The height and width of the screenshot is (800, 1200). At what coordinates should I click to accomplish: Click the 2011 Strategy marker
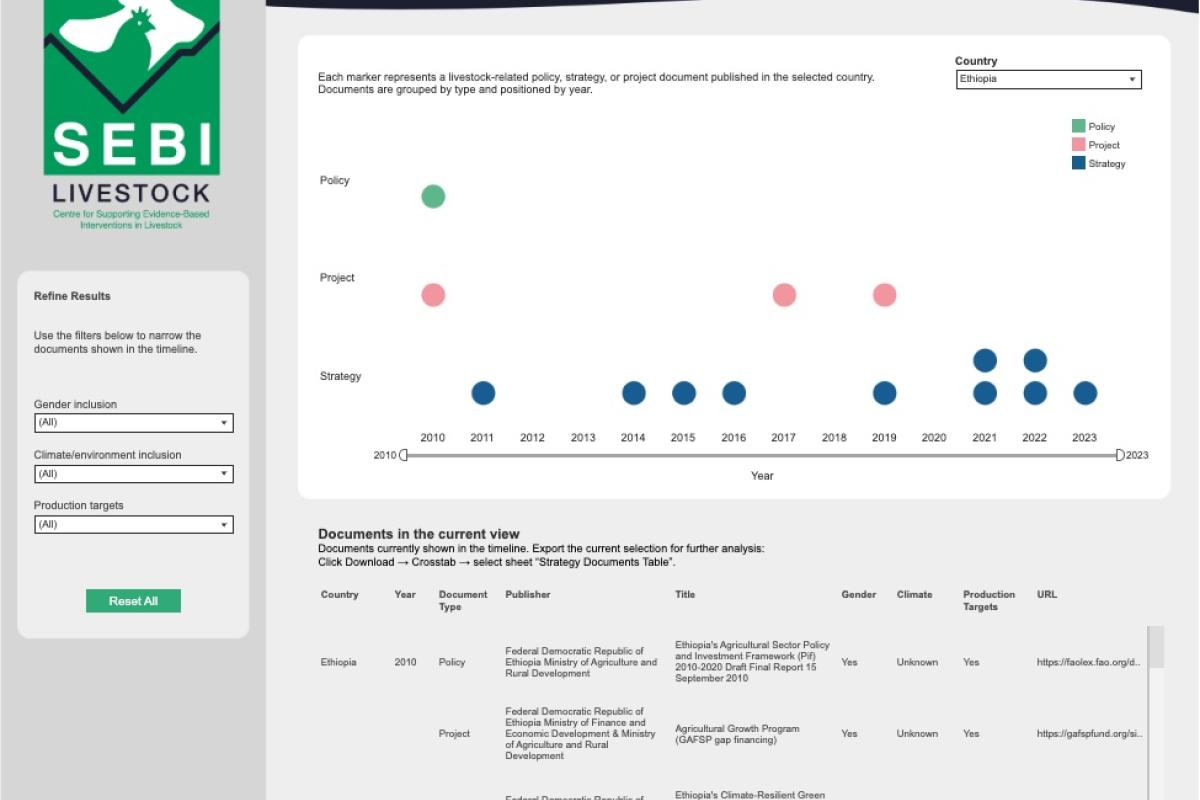(483, 393)
